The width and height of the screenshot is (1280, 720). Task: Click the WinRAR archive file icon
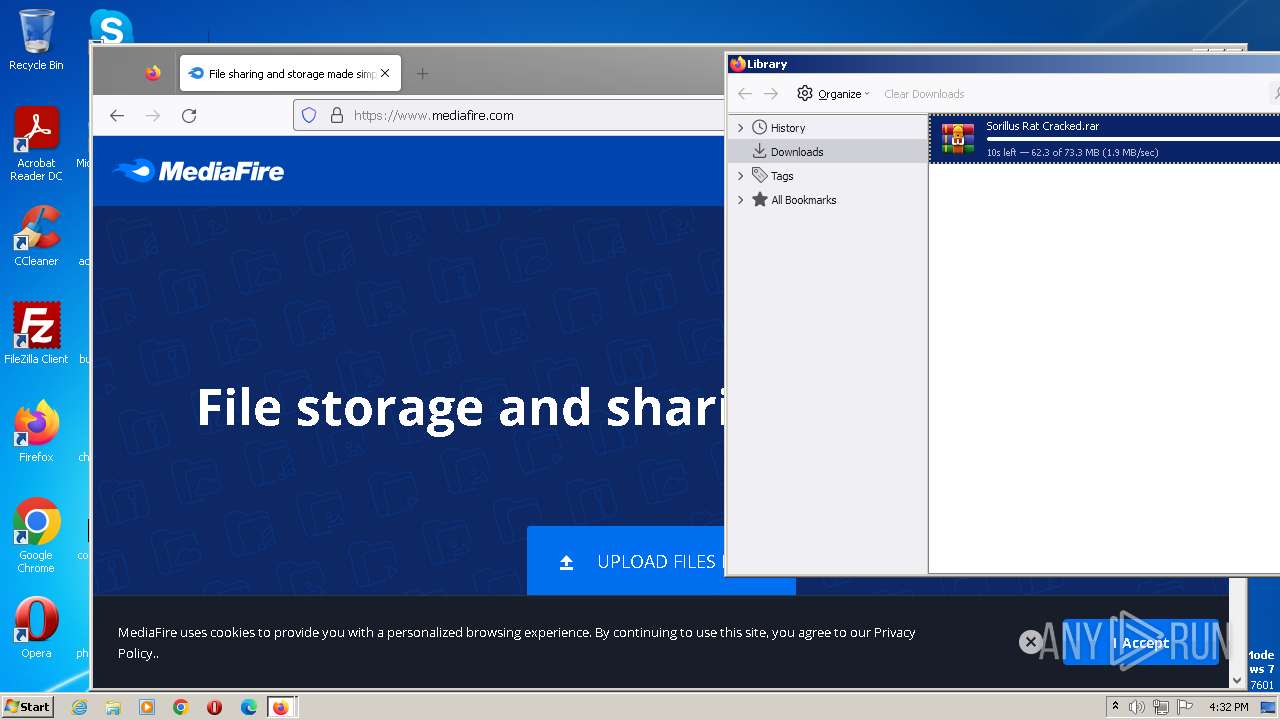(x=957, y=139)
